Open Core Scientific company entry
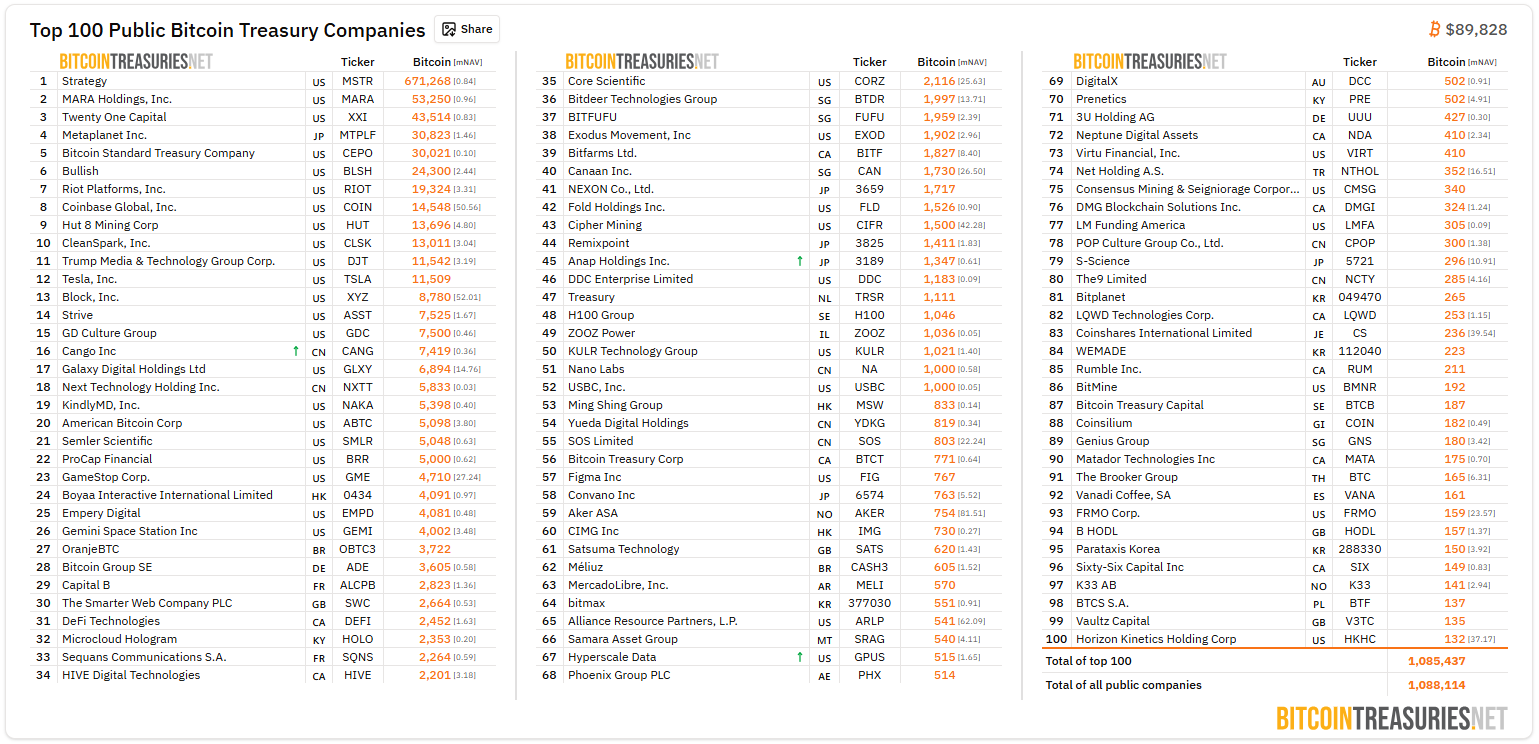The height and width of the screenshot is (744, 1539). pyautogui.click(x=606, y=81)
